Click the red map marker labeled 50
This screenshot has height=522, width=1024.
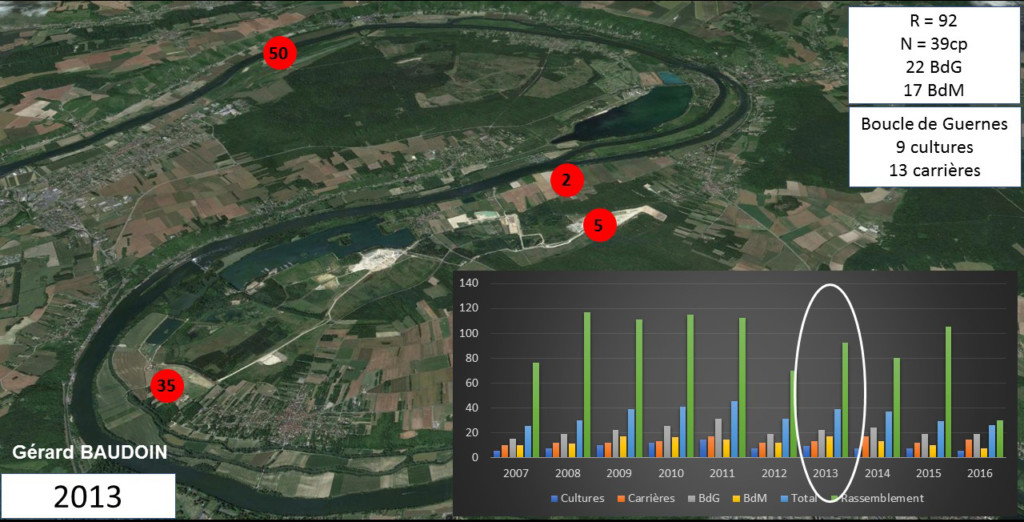tap(280, 54)
